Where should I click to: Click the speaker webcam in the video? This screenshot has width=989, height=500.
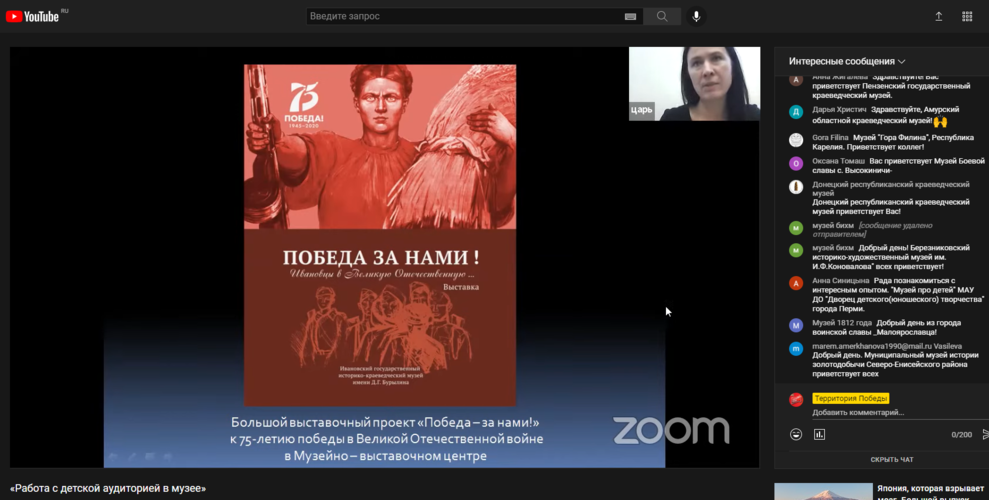pyautogui.click(x=693, y=84)
